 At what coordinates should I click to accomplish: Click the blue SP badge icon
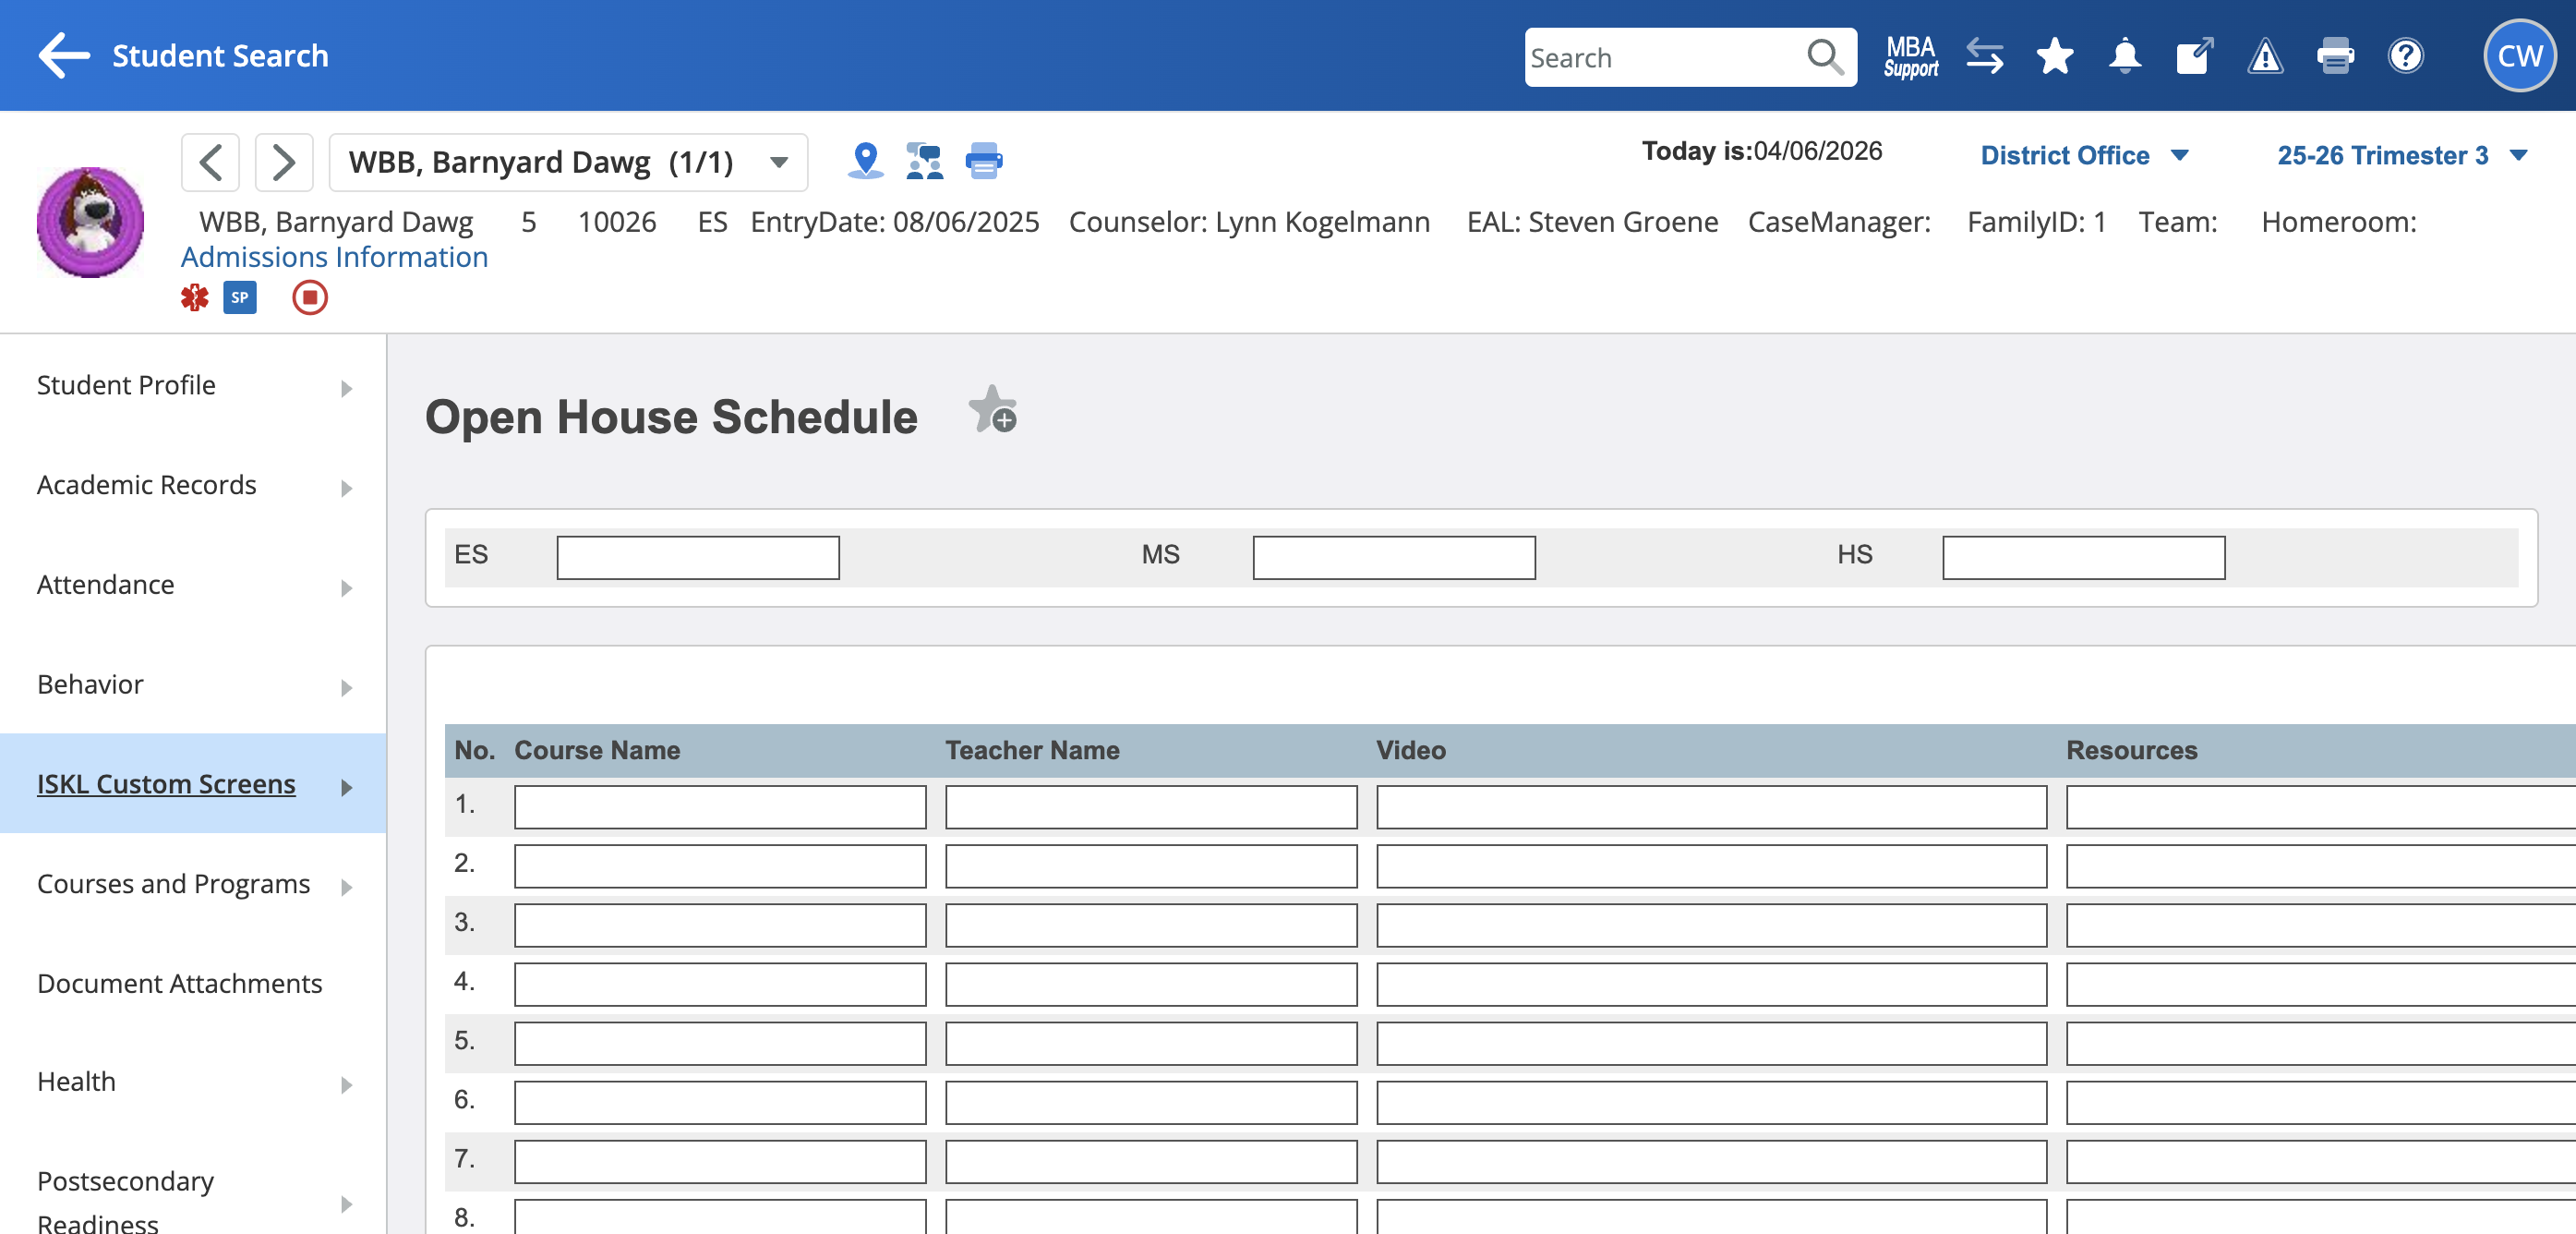point(240,297)
